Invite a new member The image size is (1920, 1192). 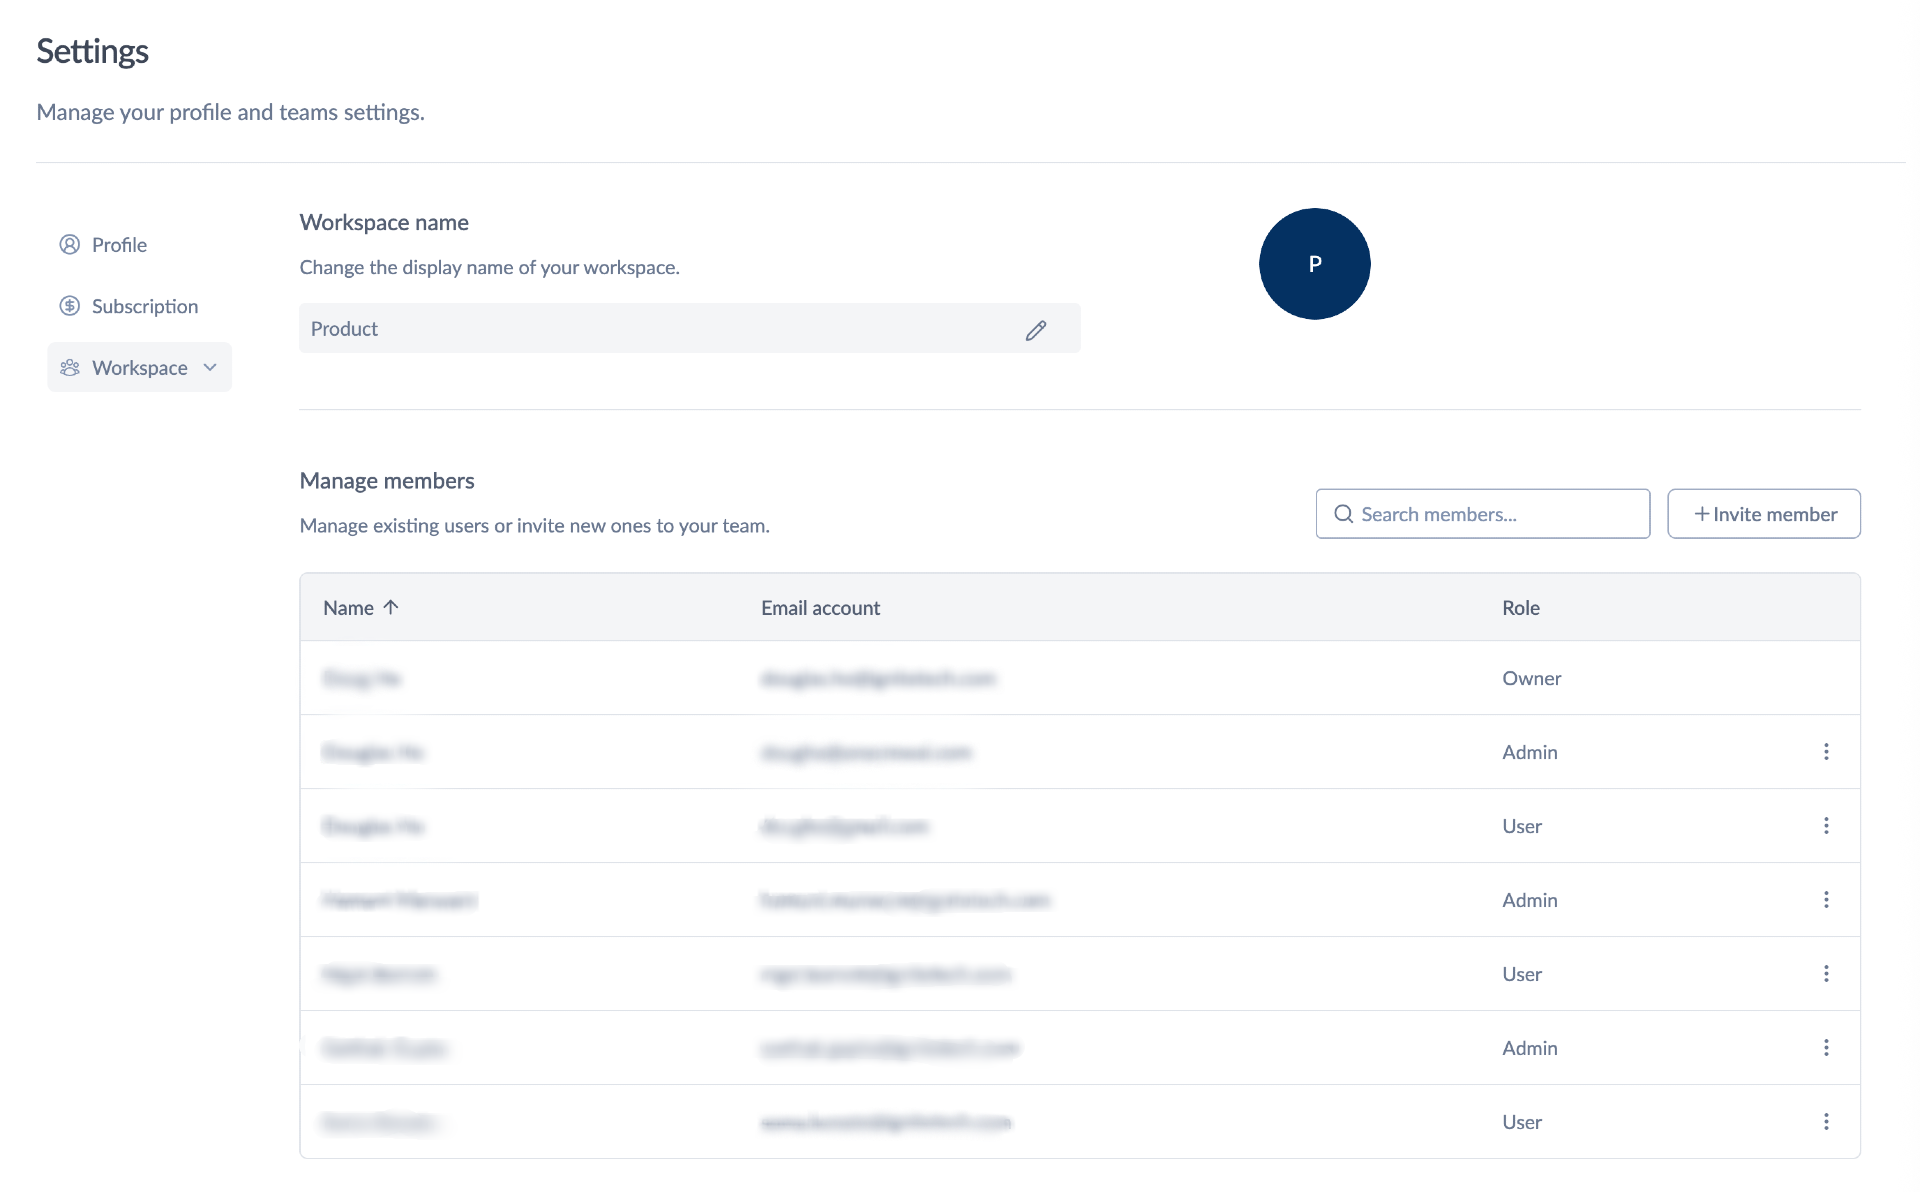coord(1763,514)
